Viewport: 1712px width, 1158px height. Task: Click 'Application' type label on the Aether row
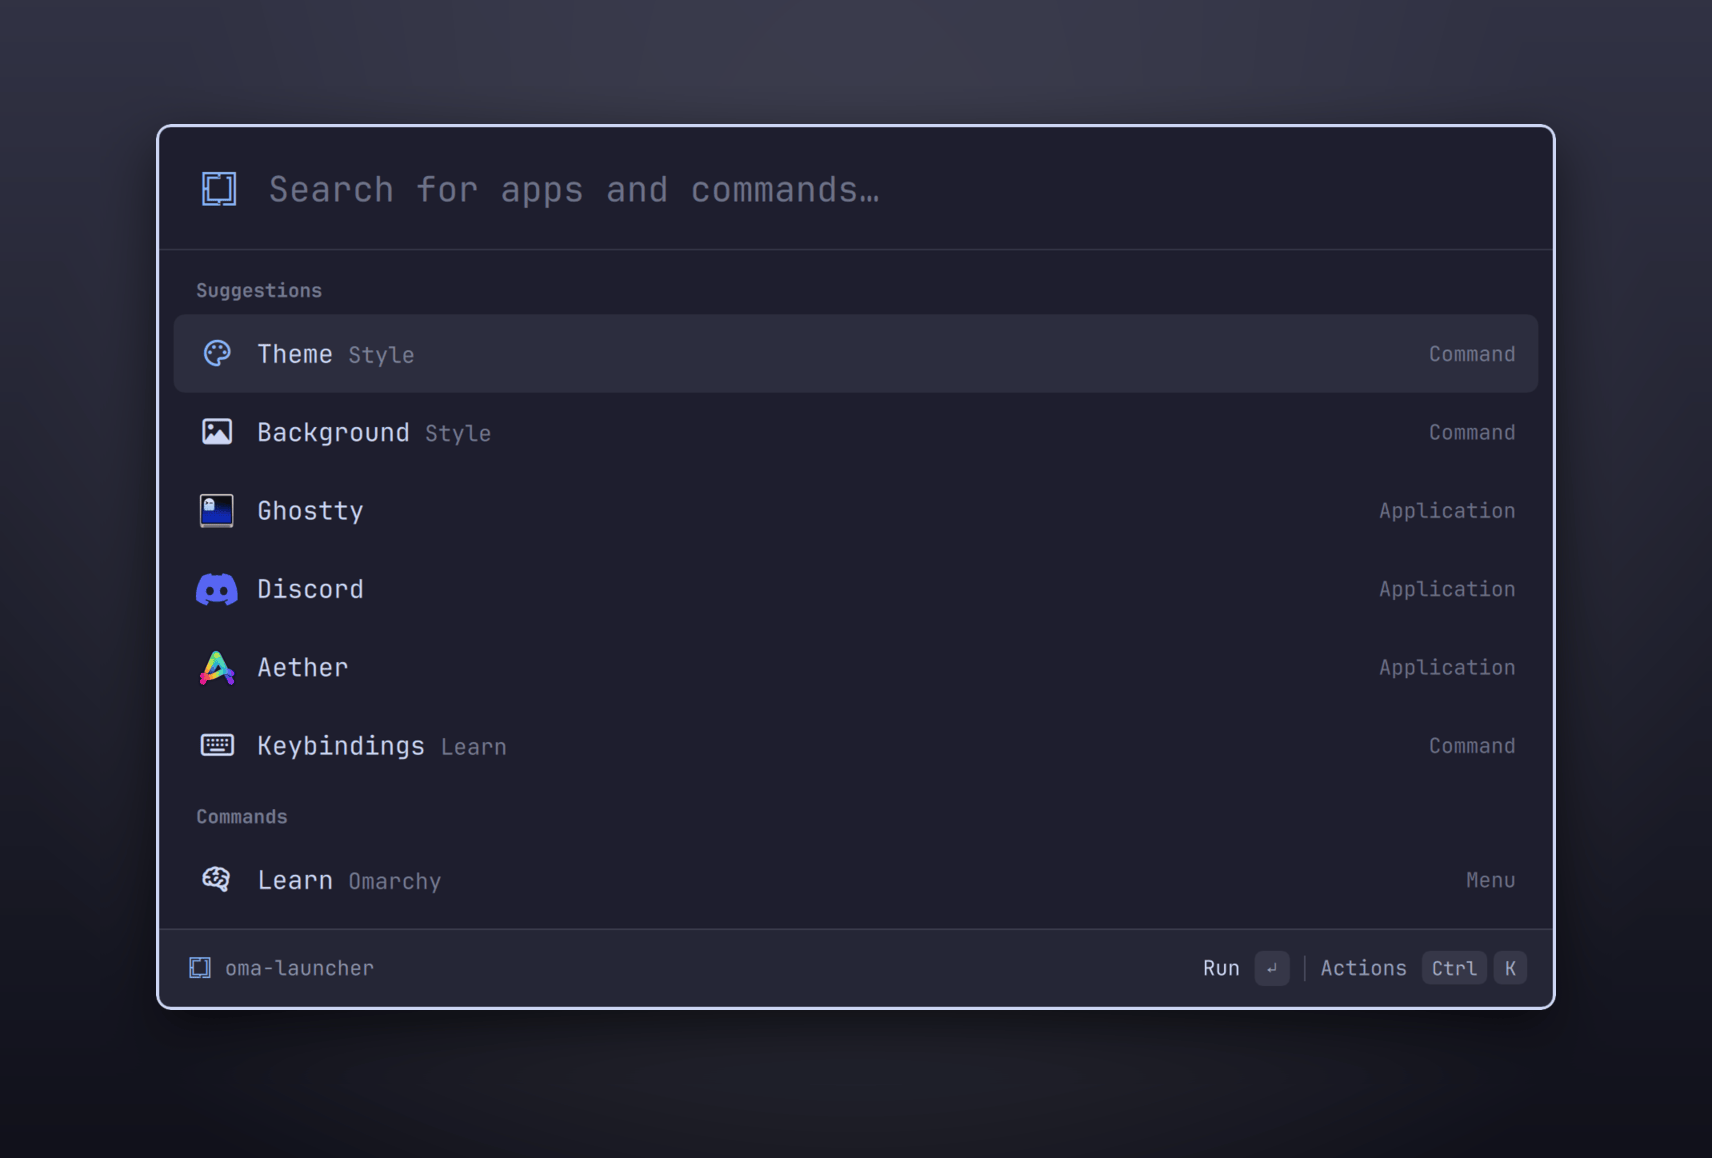[1447, 667]
